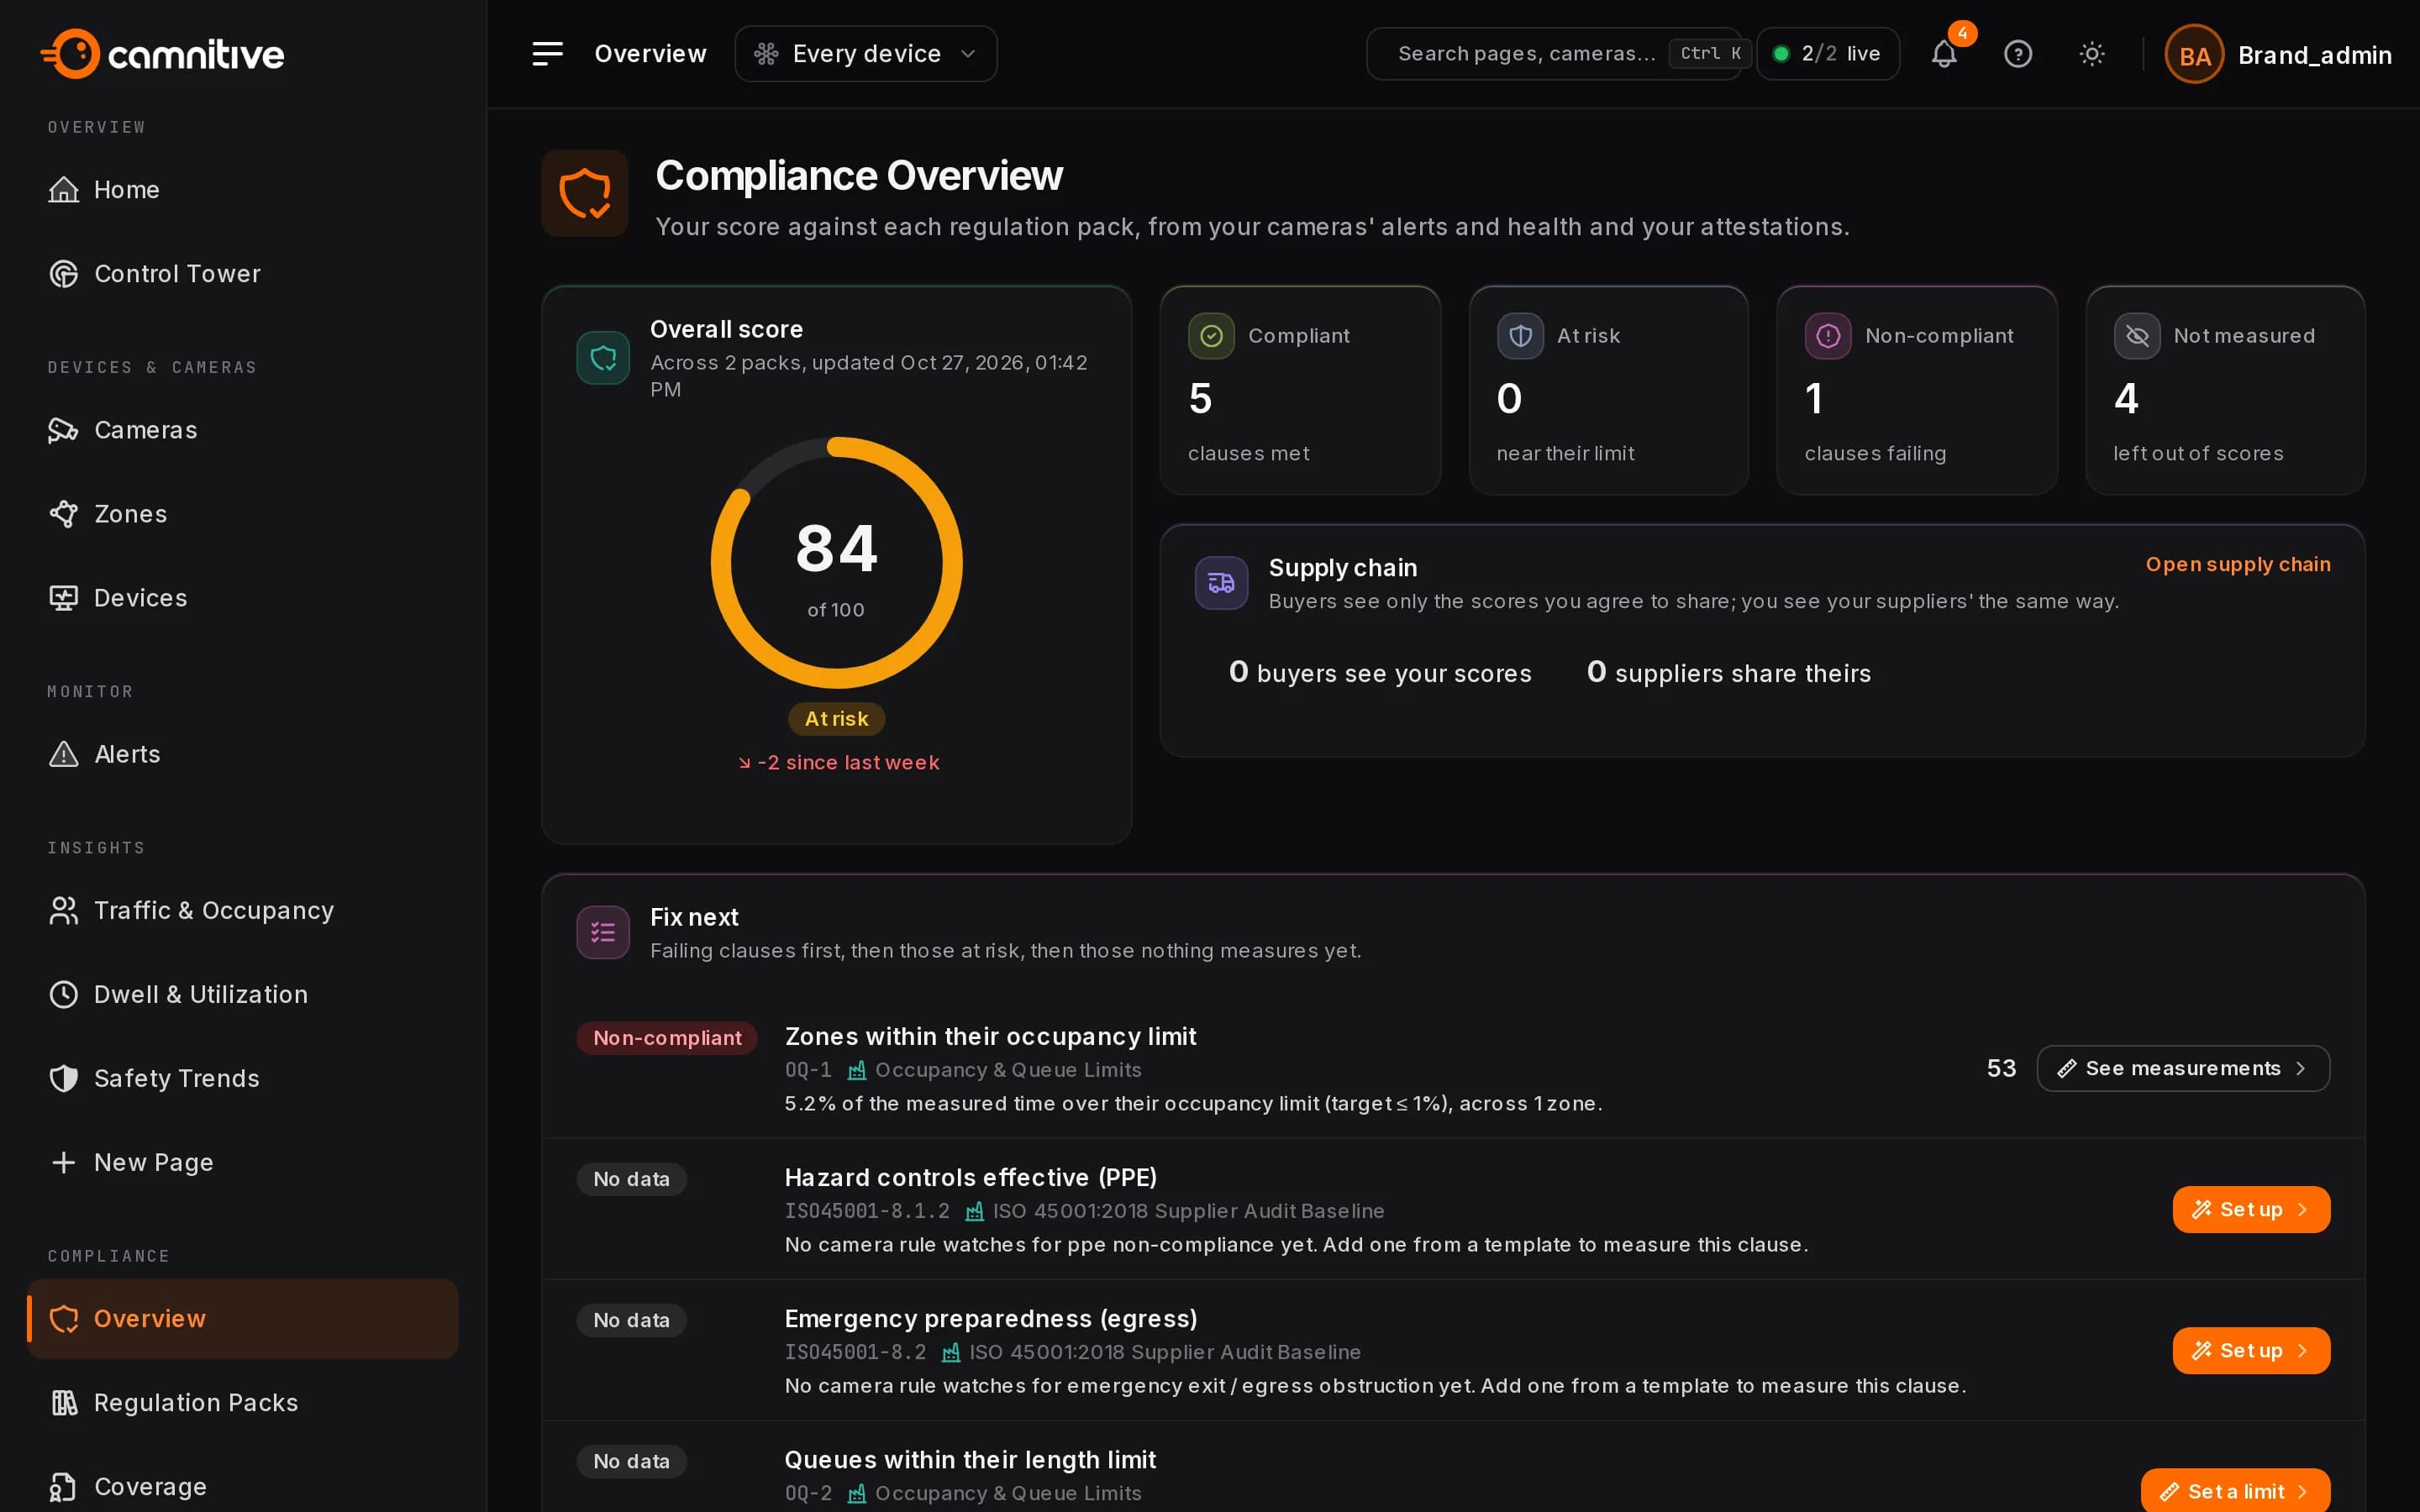Open Devices page in sidebar
This screenshot has height=1512, width=2420.
[242, 598]
